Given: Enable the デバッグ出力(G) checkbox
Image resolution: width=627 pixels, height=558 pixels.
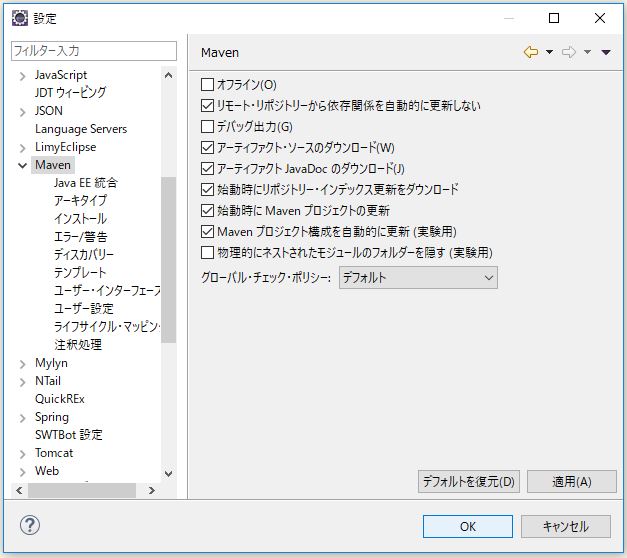Looking at the screenshot, I should (207, 126).
